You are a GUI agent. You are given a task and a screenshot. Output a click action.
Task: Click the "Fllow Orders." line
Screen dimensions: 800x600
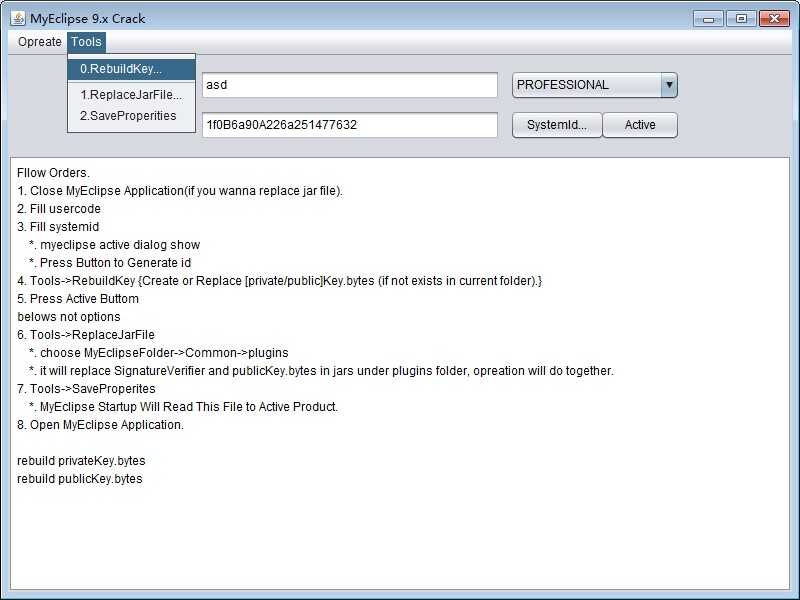[x=53, y=173]
